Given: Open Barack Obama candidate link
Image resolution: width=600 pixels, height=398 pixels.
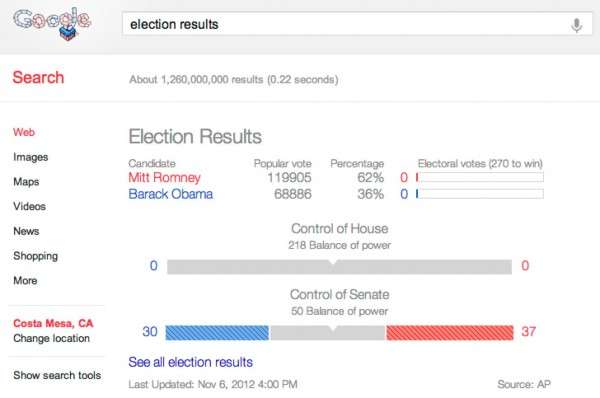Looking at the screenshot, I should click(x=170, y=194).
